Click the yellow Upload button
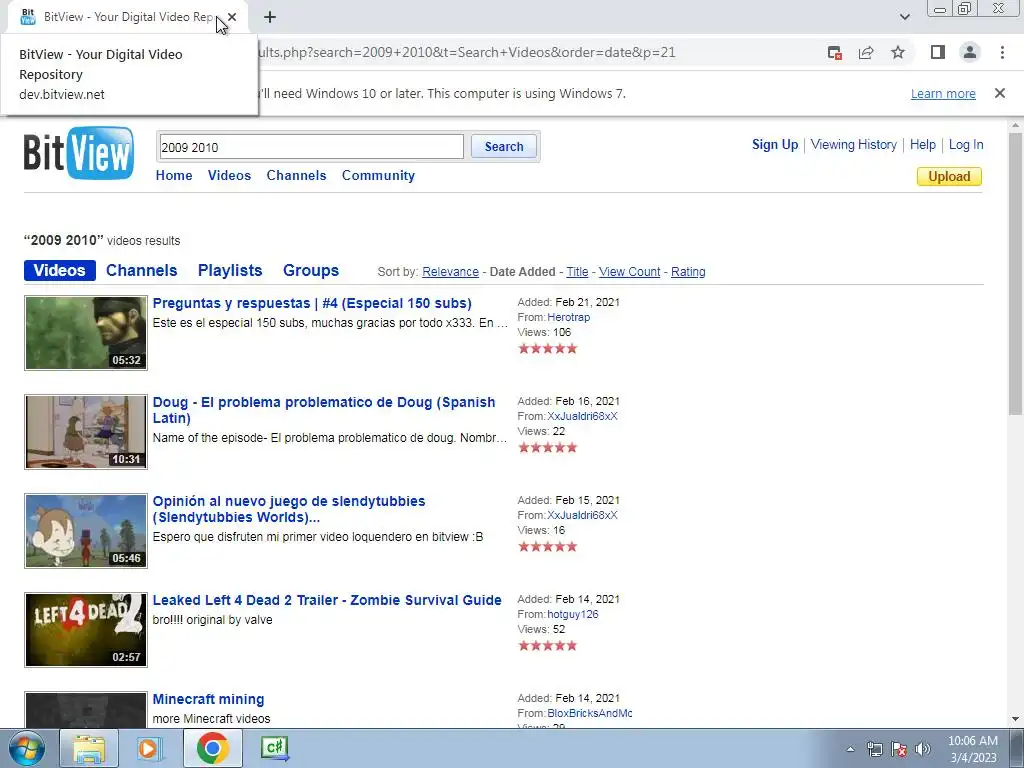 tap(949, 176)
